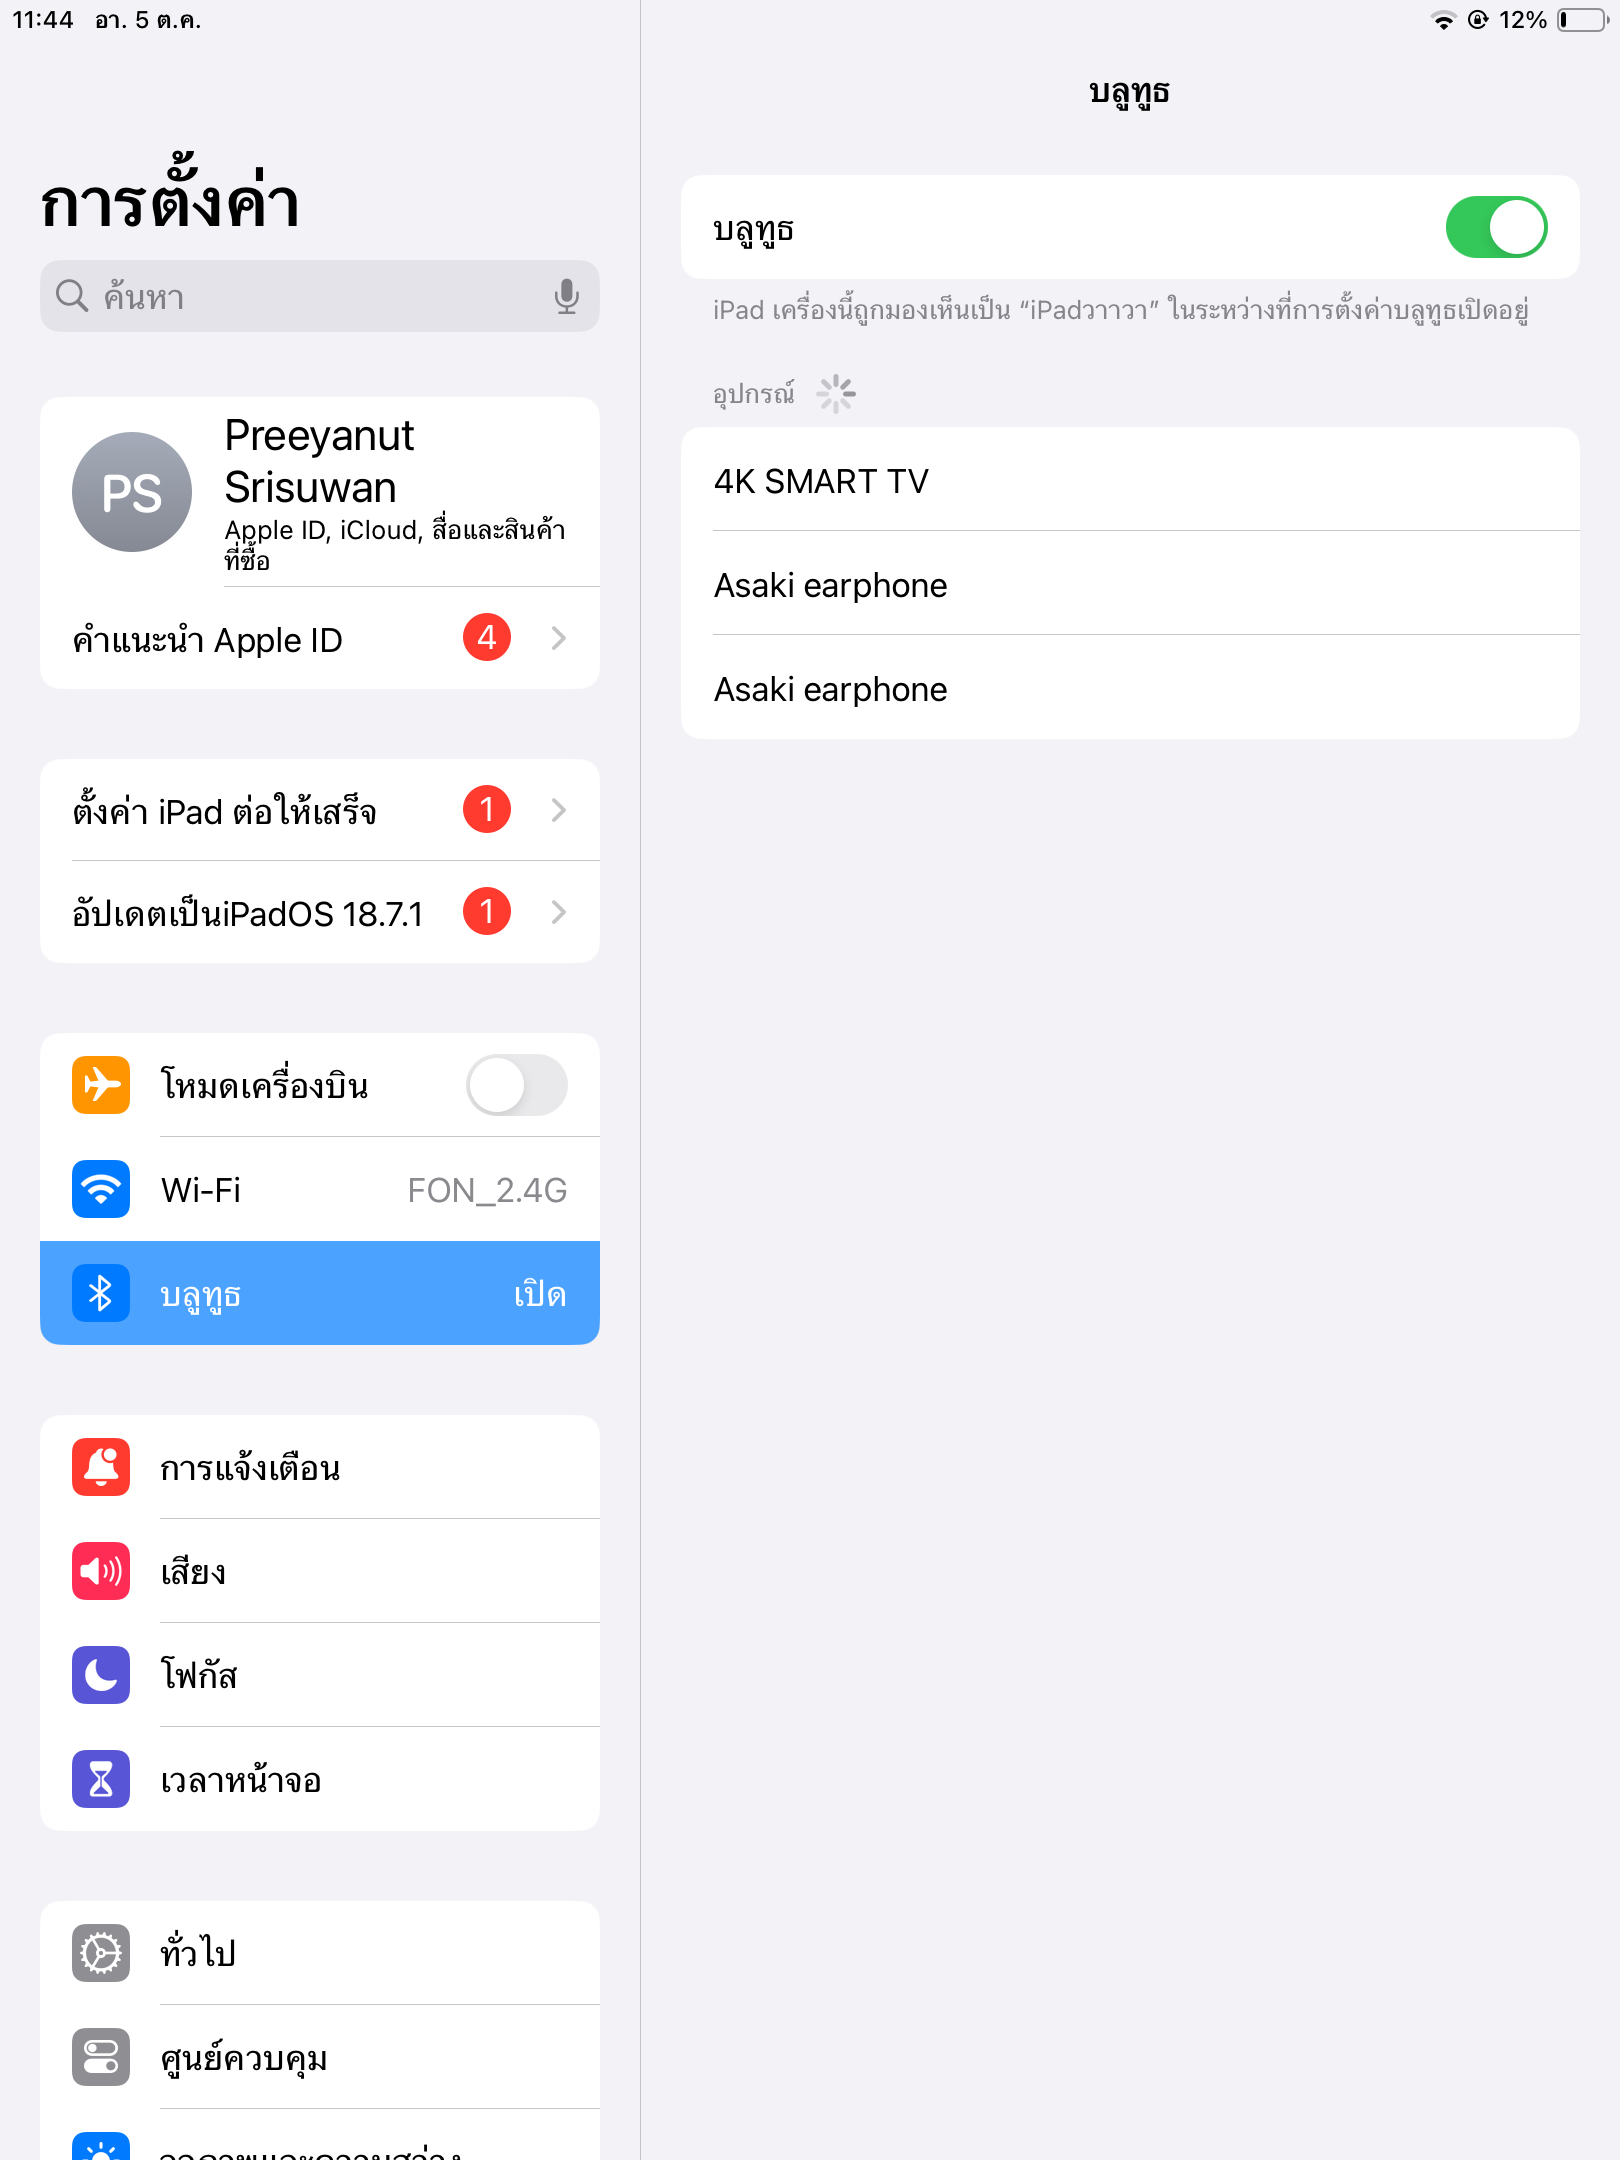Image resolution: width=1620 pixels, height=2160 pixels.
Task: Enable Airplane mode switch
Action: [517, 1085]
